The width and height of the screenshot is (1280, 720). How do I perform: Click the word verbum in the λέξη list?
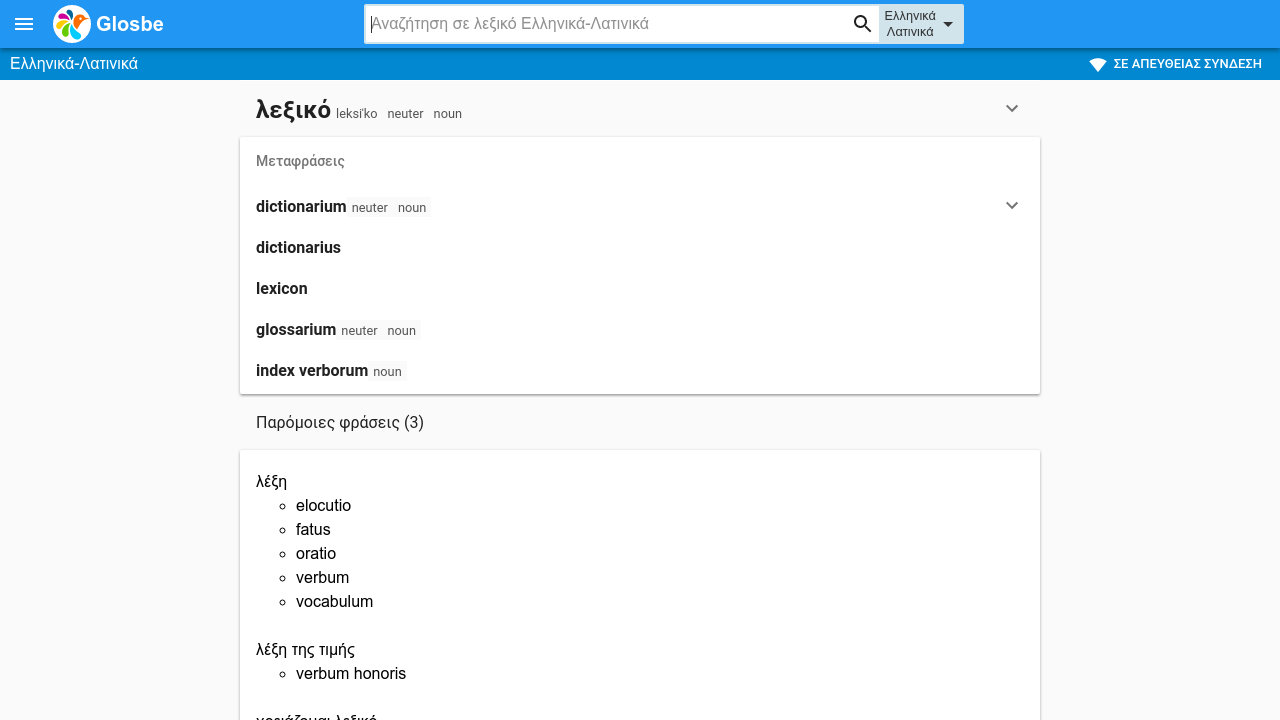tap(322, 578)
